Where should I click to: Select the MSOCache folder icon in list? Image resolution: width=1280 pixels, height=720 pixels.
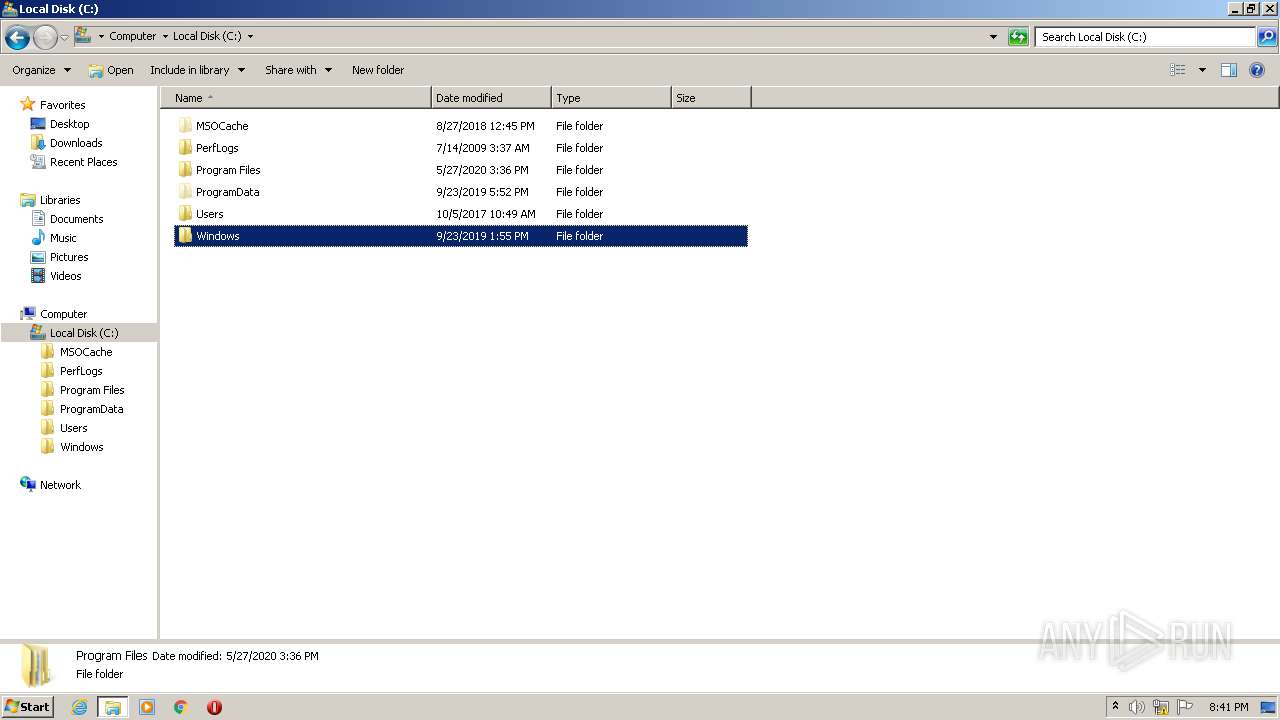[185, 126]
